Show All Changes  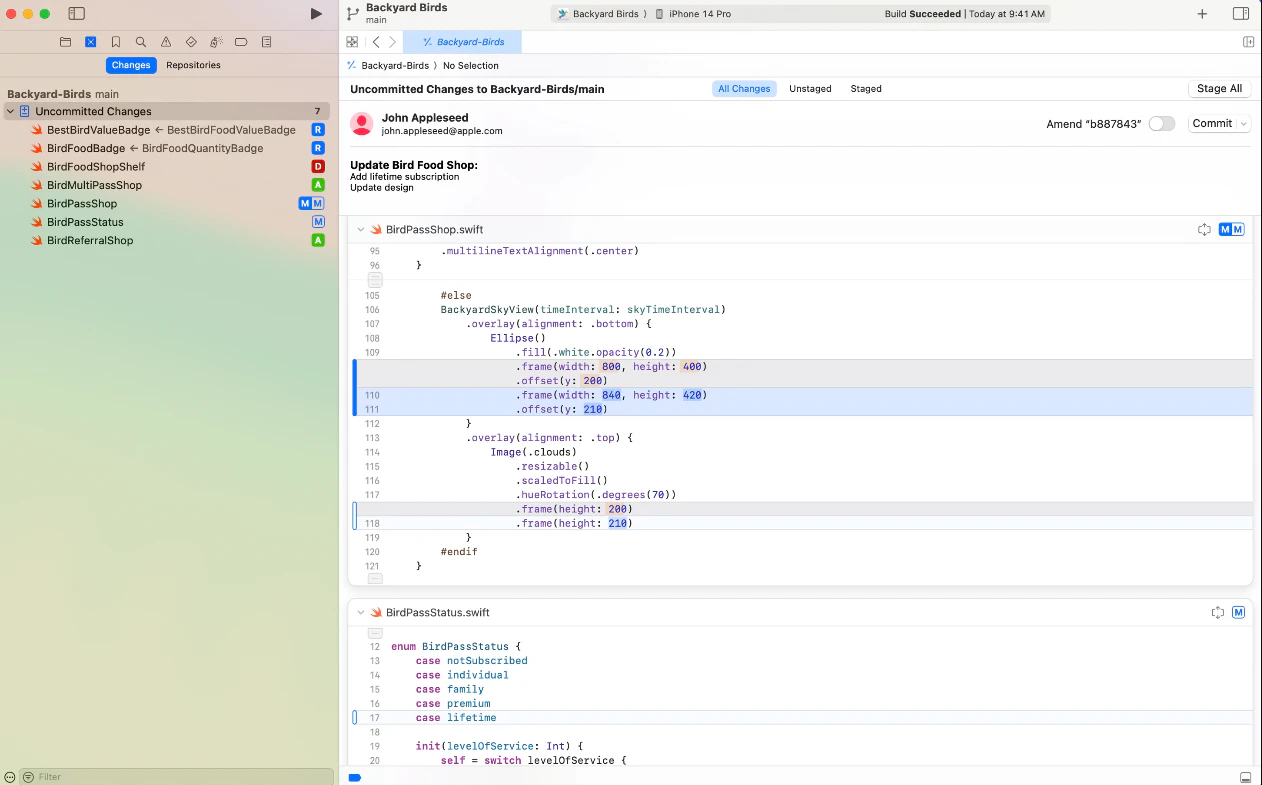(744, 89)
